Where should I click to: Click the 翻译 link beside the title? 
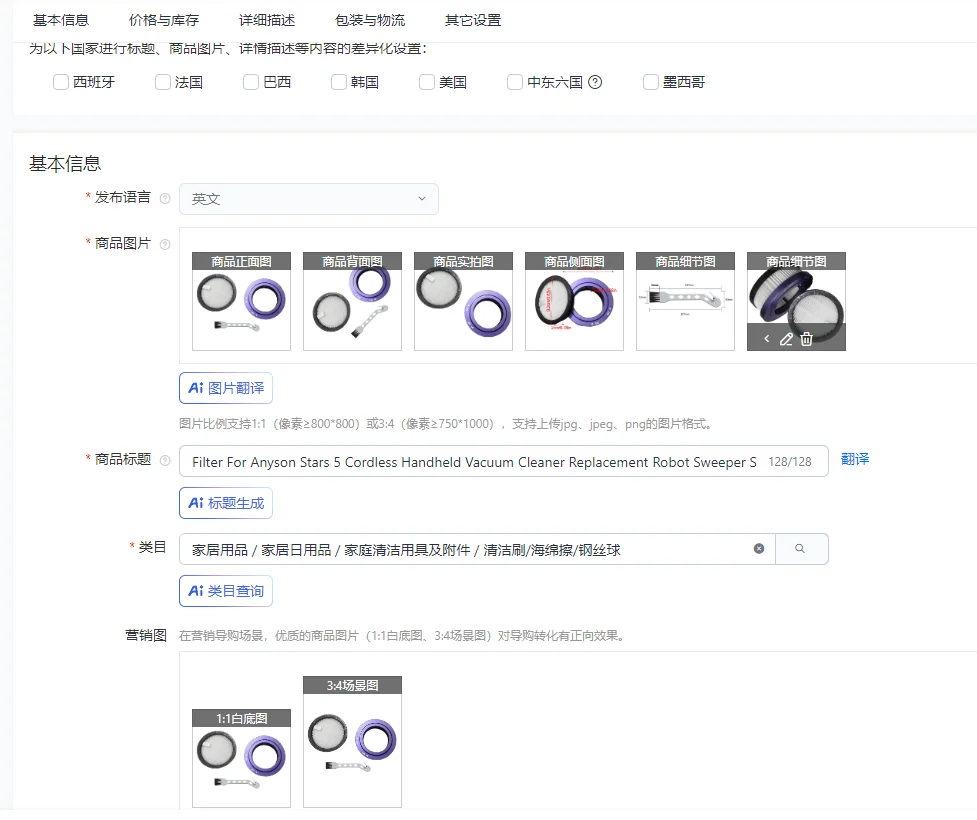855,459
